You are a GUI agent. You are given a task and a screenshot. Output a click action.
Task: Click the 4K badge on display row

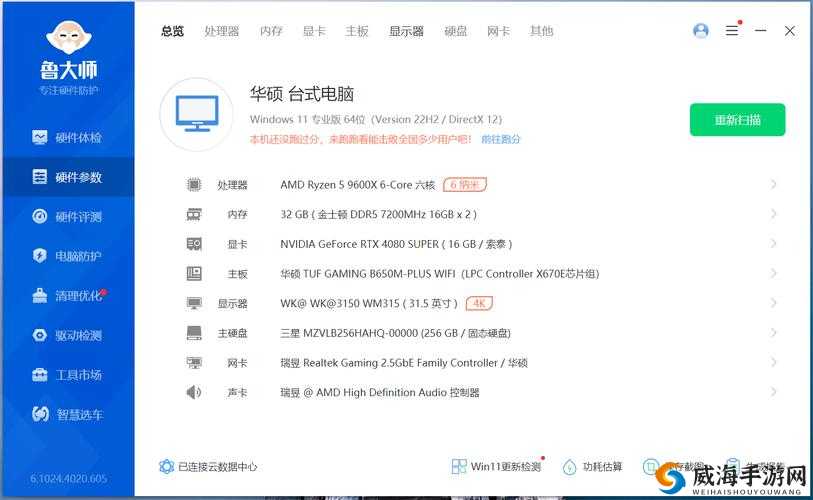[x=479, y=303]
